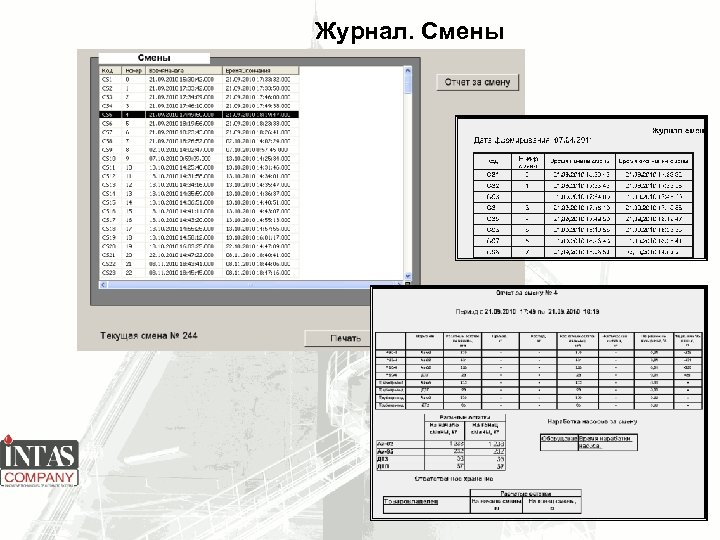This screenshot has width=720, height=540.
Task: Select the CS7 row in shifts list
Action: 199,132
